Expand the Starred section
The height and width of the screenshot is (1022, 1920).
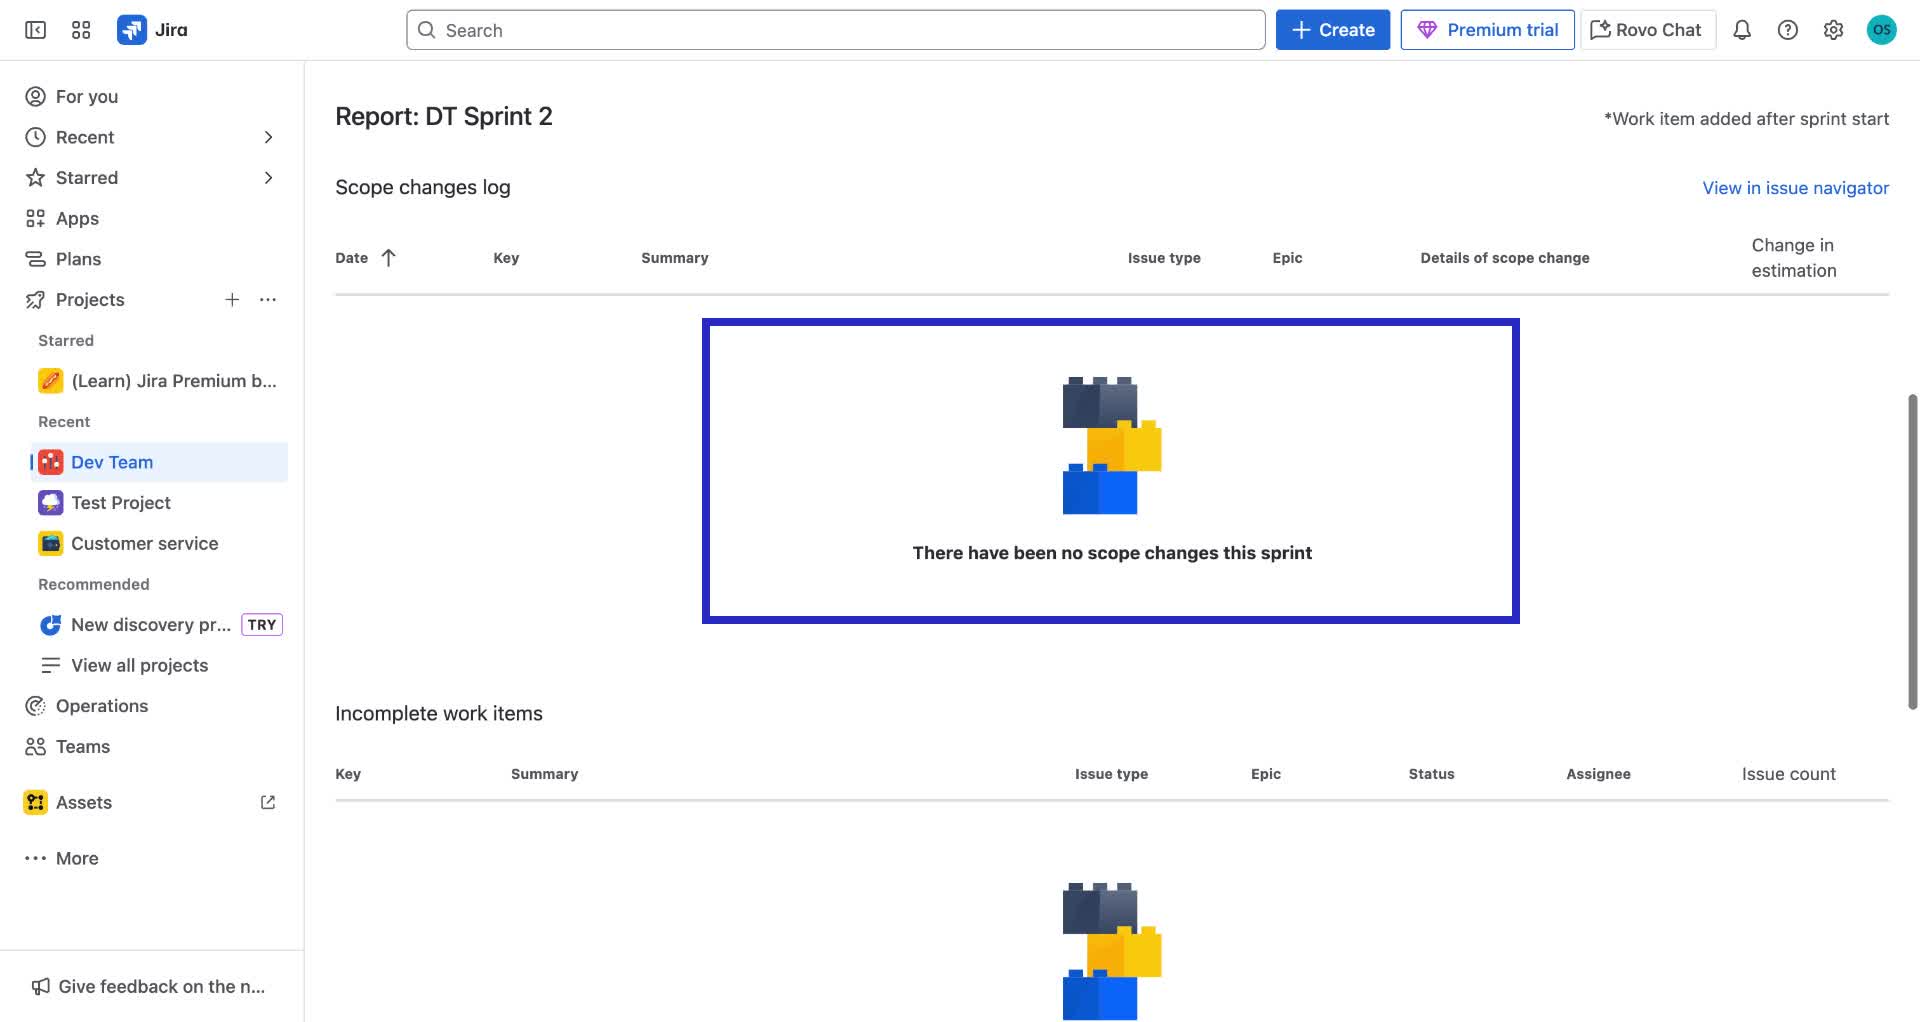[x=267, y=177]
